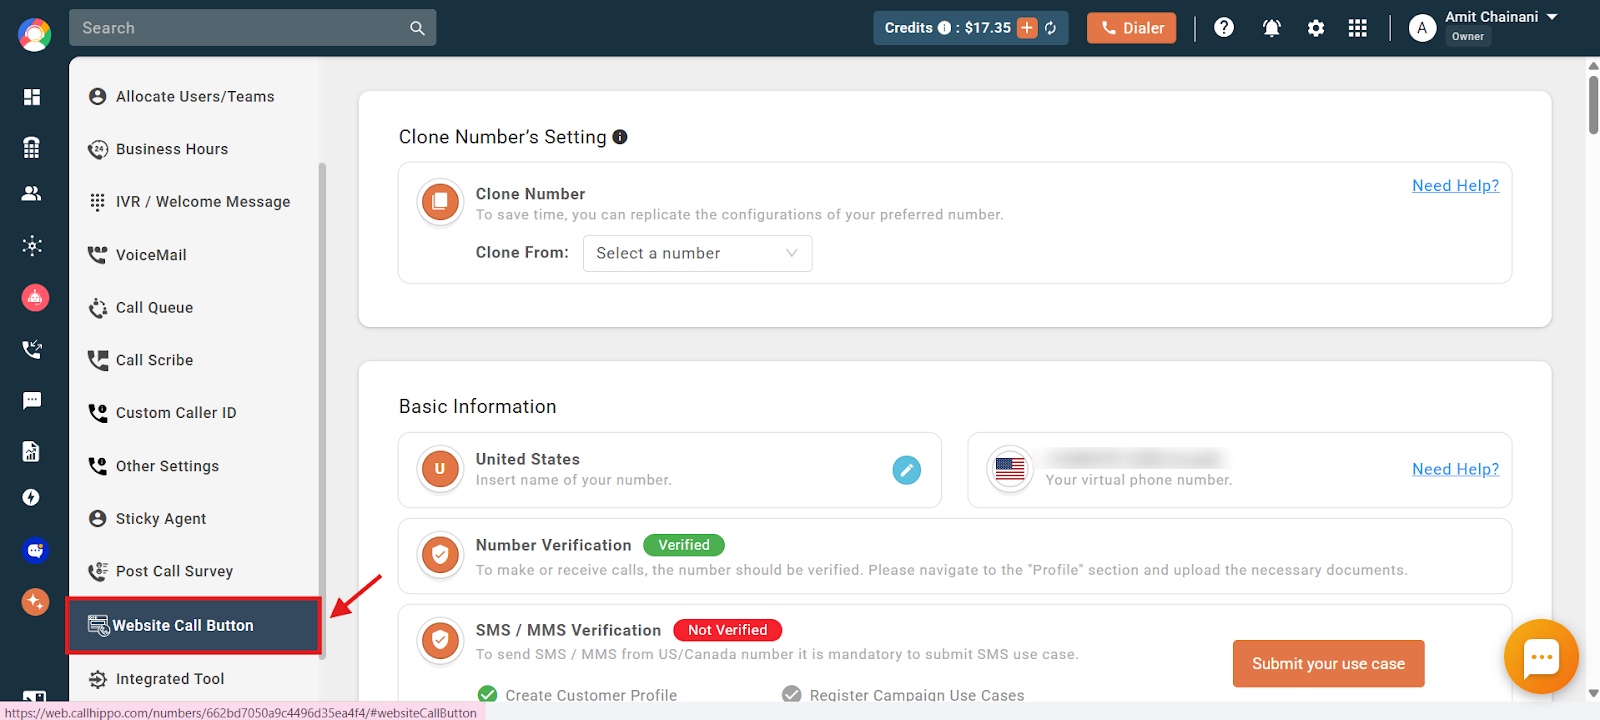Open the SMS message icon in left rail

[32, 400]
